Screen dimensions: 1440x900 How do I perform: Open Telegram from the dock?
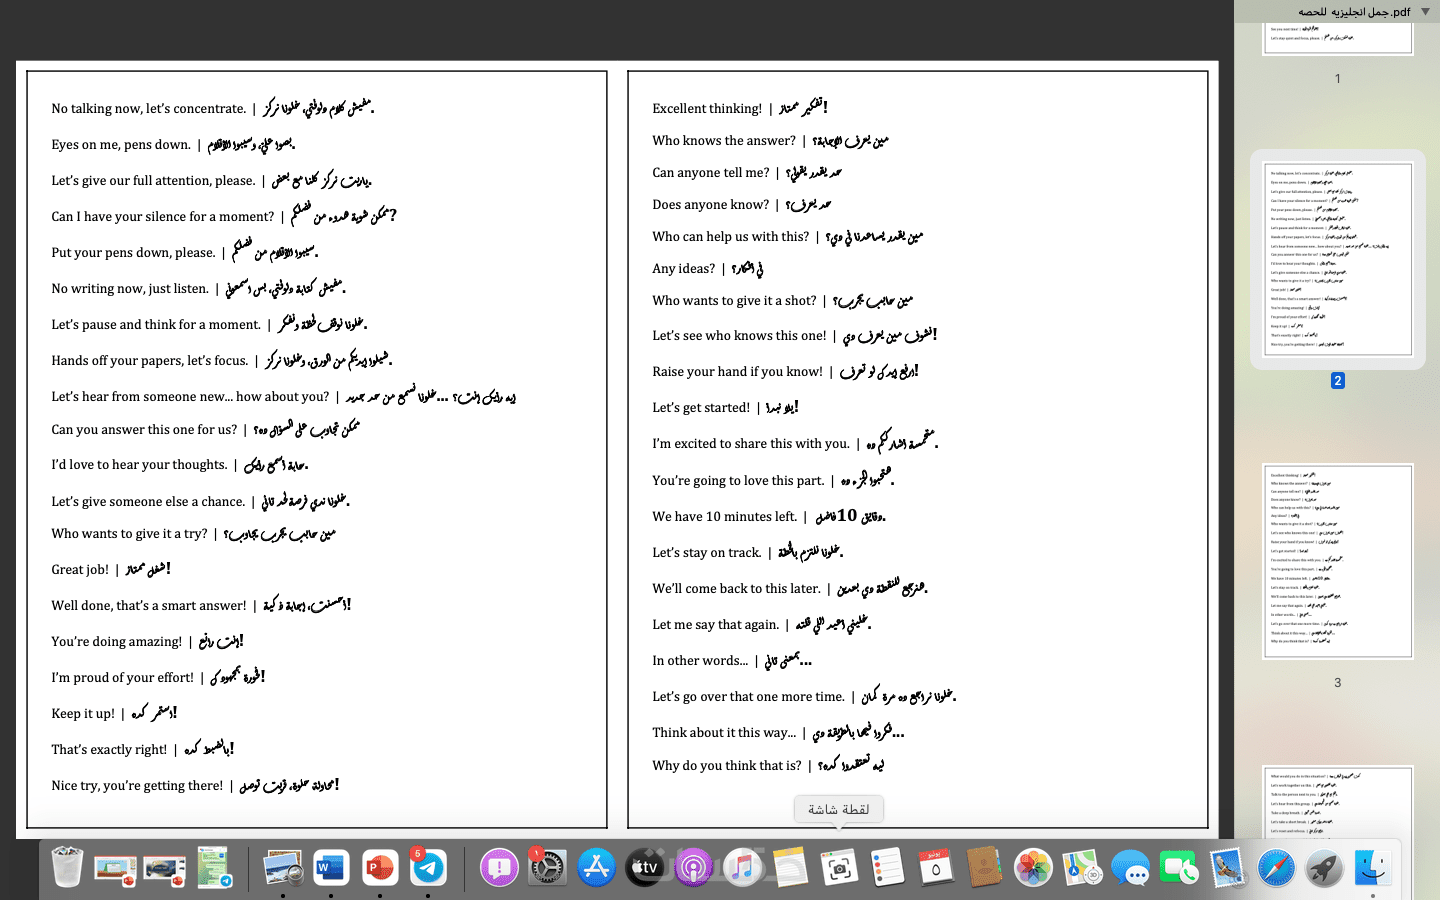click(x=428, y=867)
